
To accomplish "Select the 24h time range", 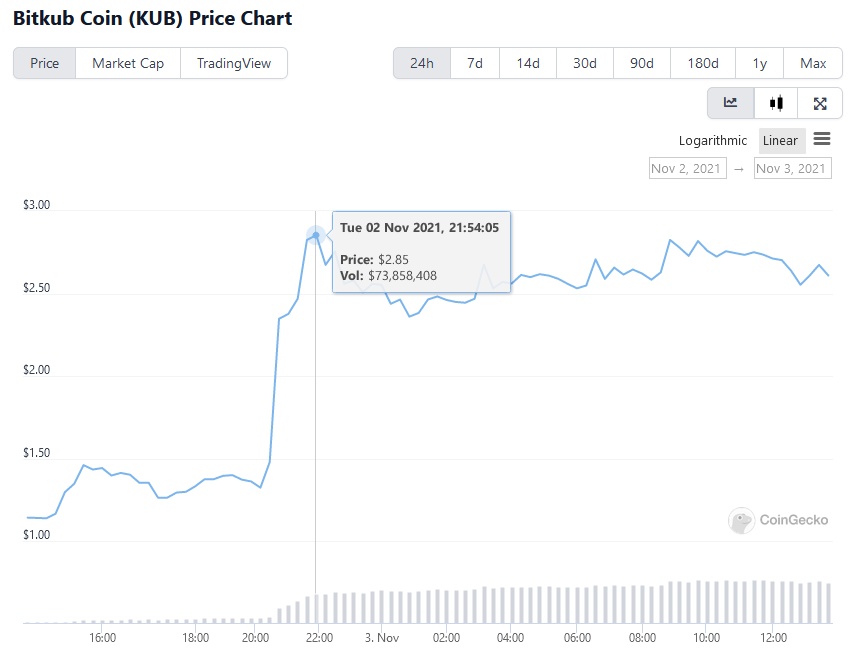I will 422,63.
